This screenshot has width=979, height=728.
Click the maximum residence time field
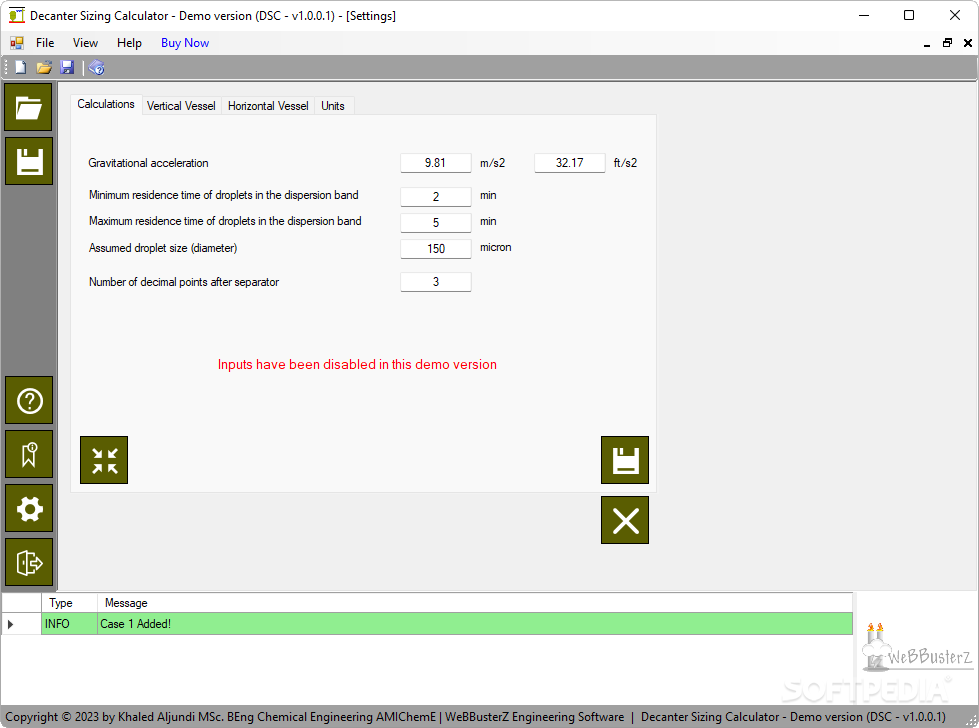click(x=435, y=223)
